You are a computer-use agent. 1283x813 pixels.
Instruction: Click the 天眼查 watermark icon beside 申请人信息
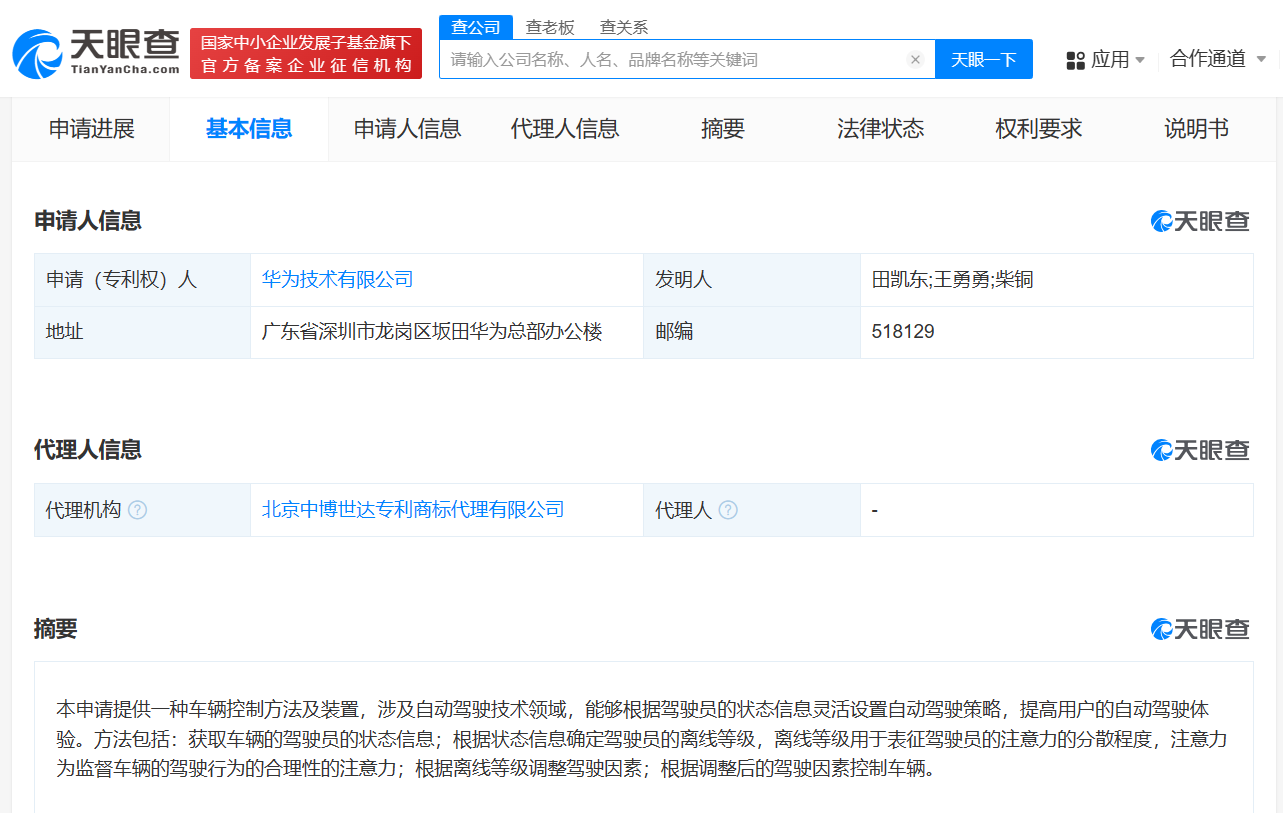(1161, 221)
